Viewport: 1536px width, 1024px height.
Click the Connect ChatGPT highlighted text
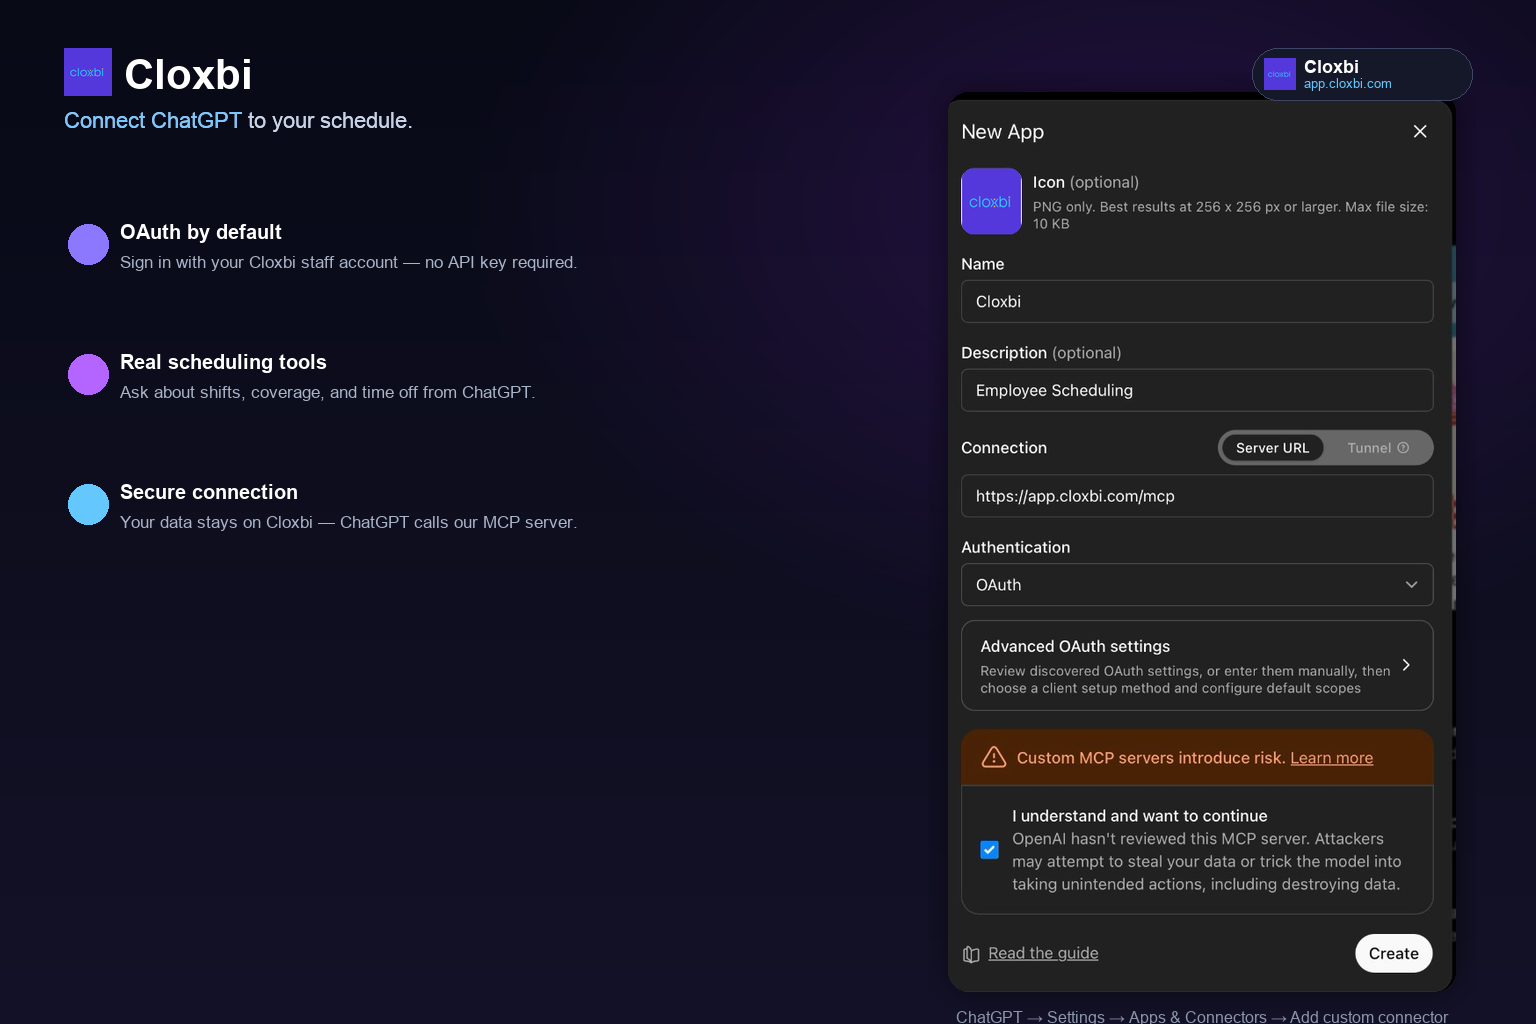[153, 120]
